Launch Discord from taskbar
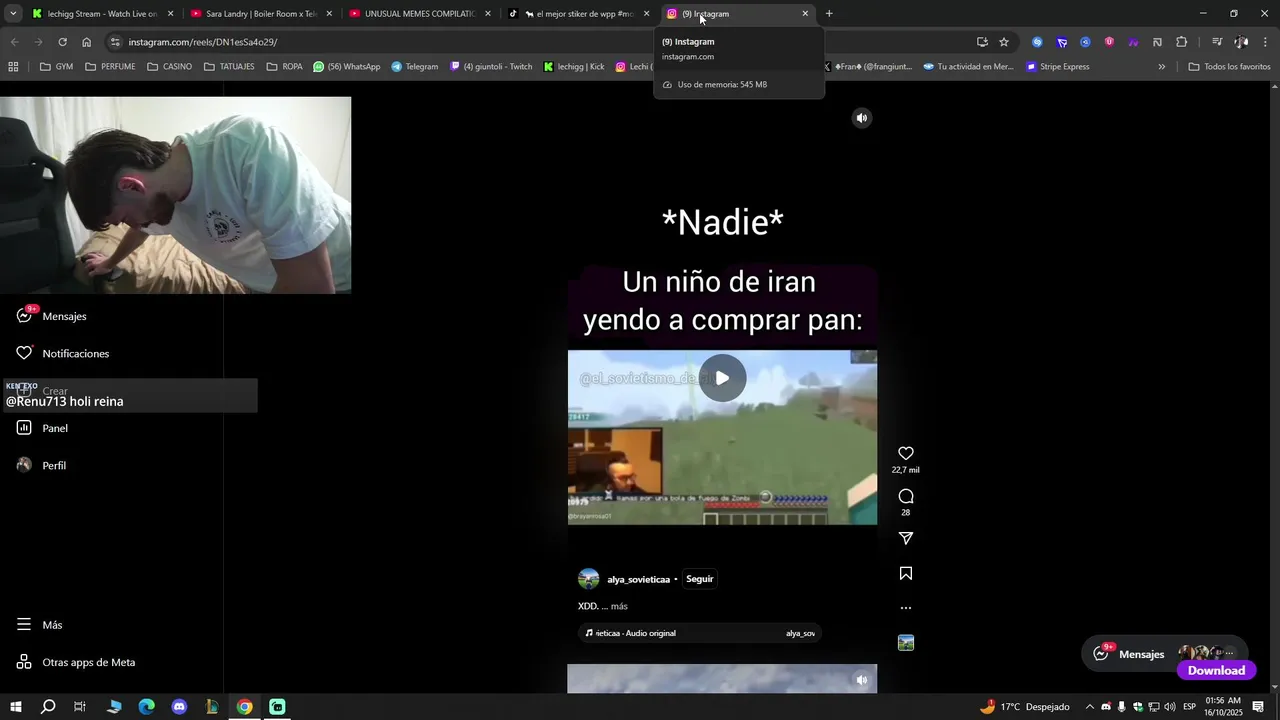1280x720 pixels. coord(179,707)
